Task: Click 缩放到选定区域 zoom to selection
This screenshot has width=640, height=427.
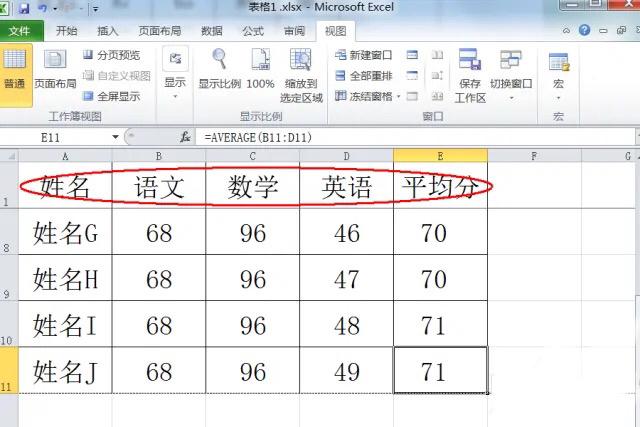Action: pyautogui.click(x=301, y=76)
